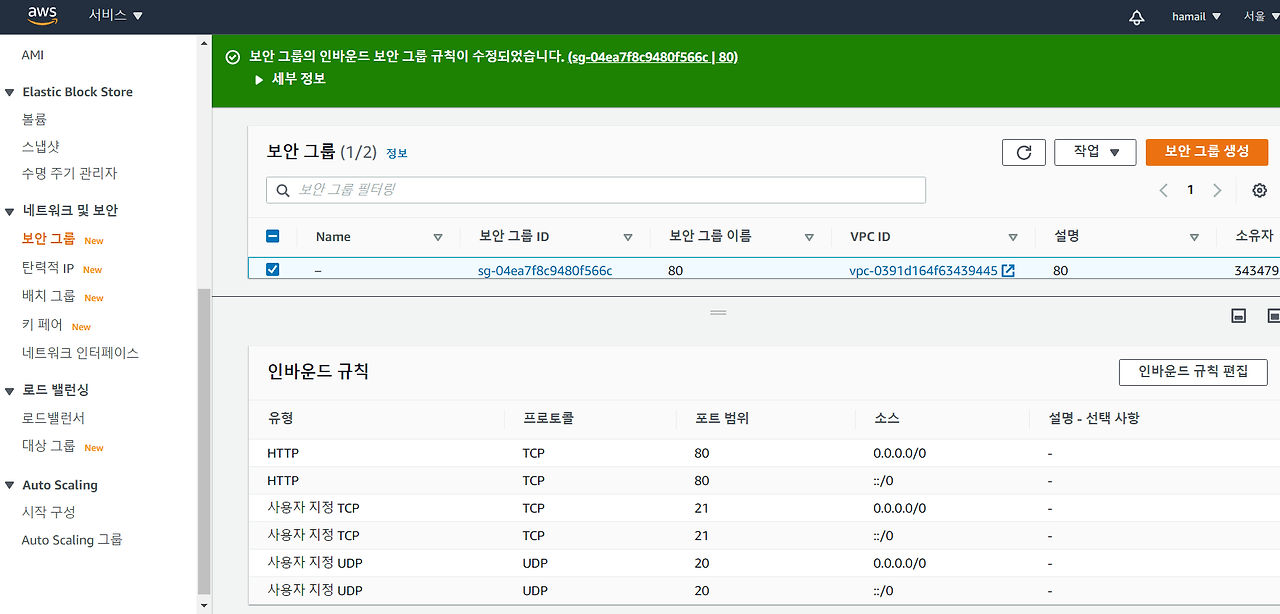Screen dimensions: 1280x614
Task: Click the 인바운드 규칙 편집 button
Action: point(1193,371)
